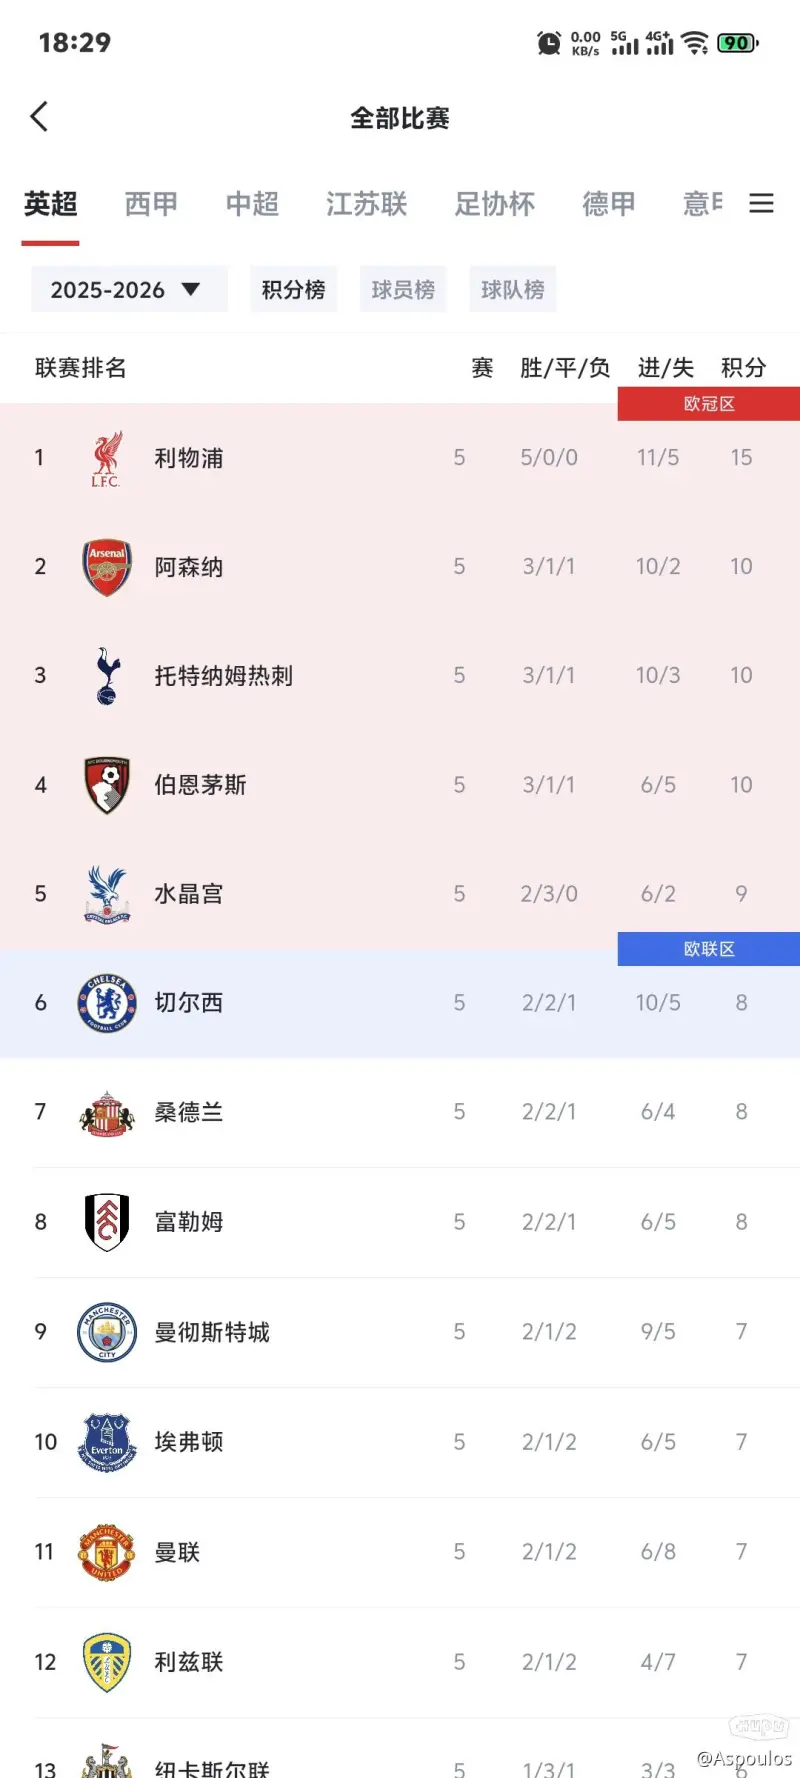The width and height of the screenshot is (800, 1778).
Task: Tap the Chelsea club badge
Action: (107, 1003)
